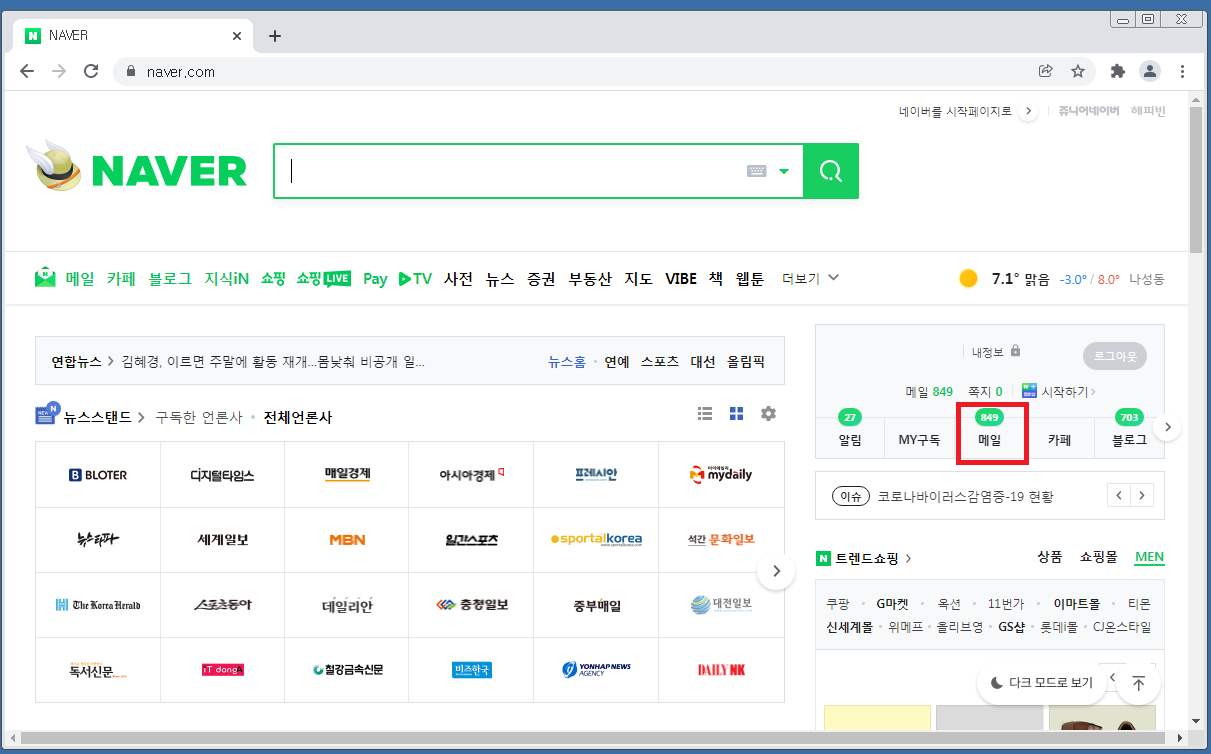
Task: Click next issue arrow button
Action: pos(1142,495)
